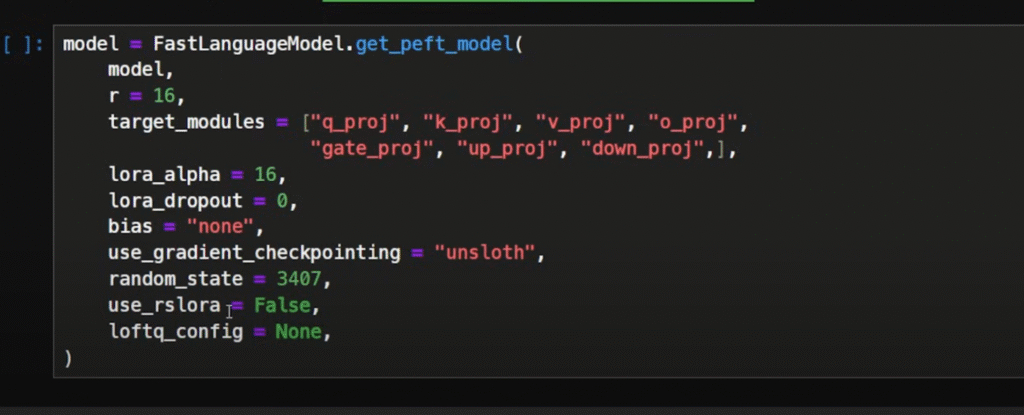
Task: Select the empty cell execution prompt
Action: click(23, 44)
